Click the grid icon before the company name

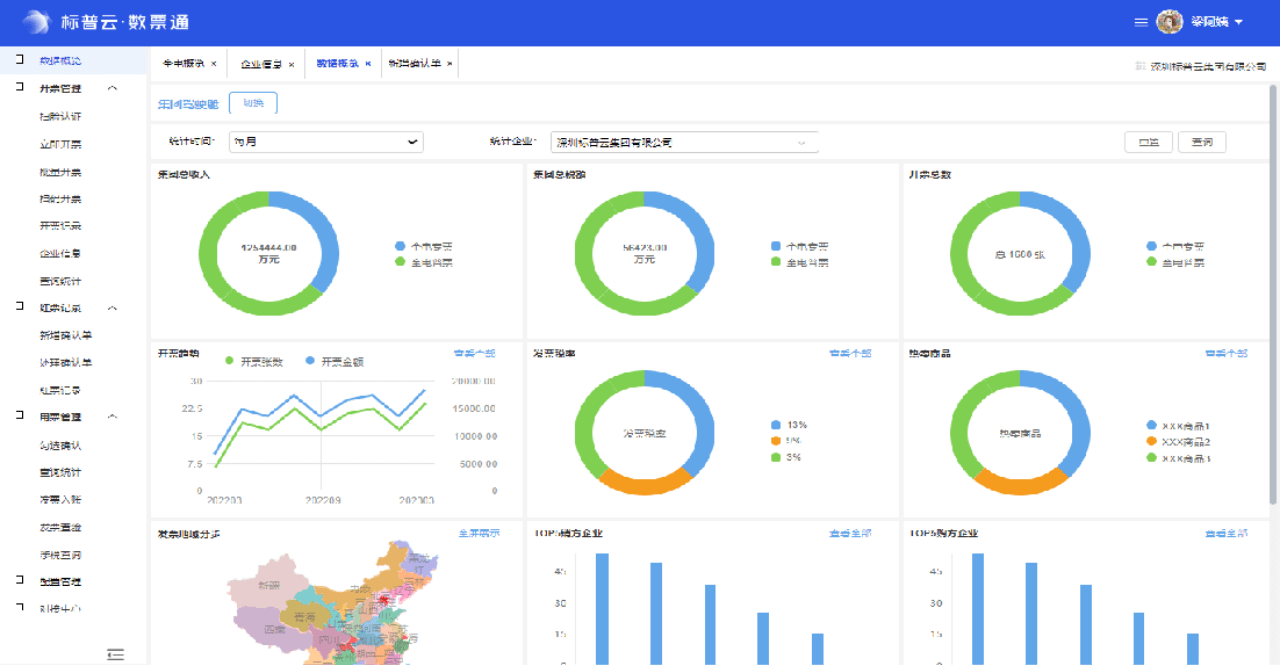[1140, 66]
